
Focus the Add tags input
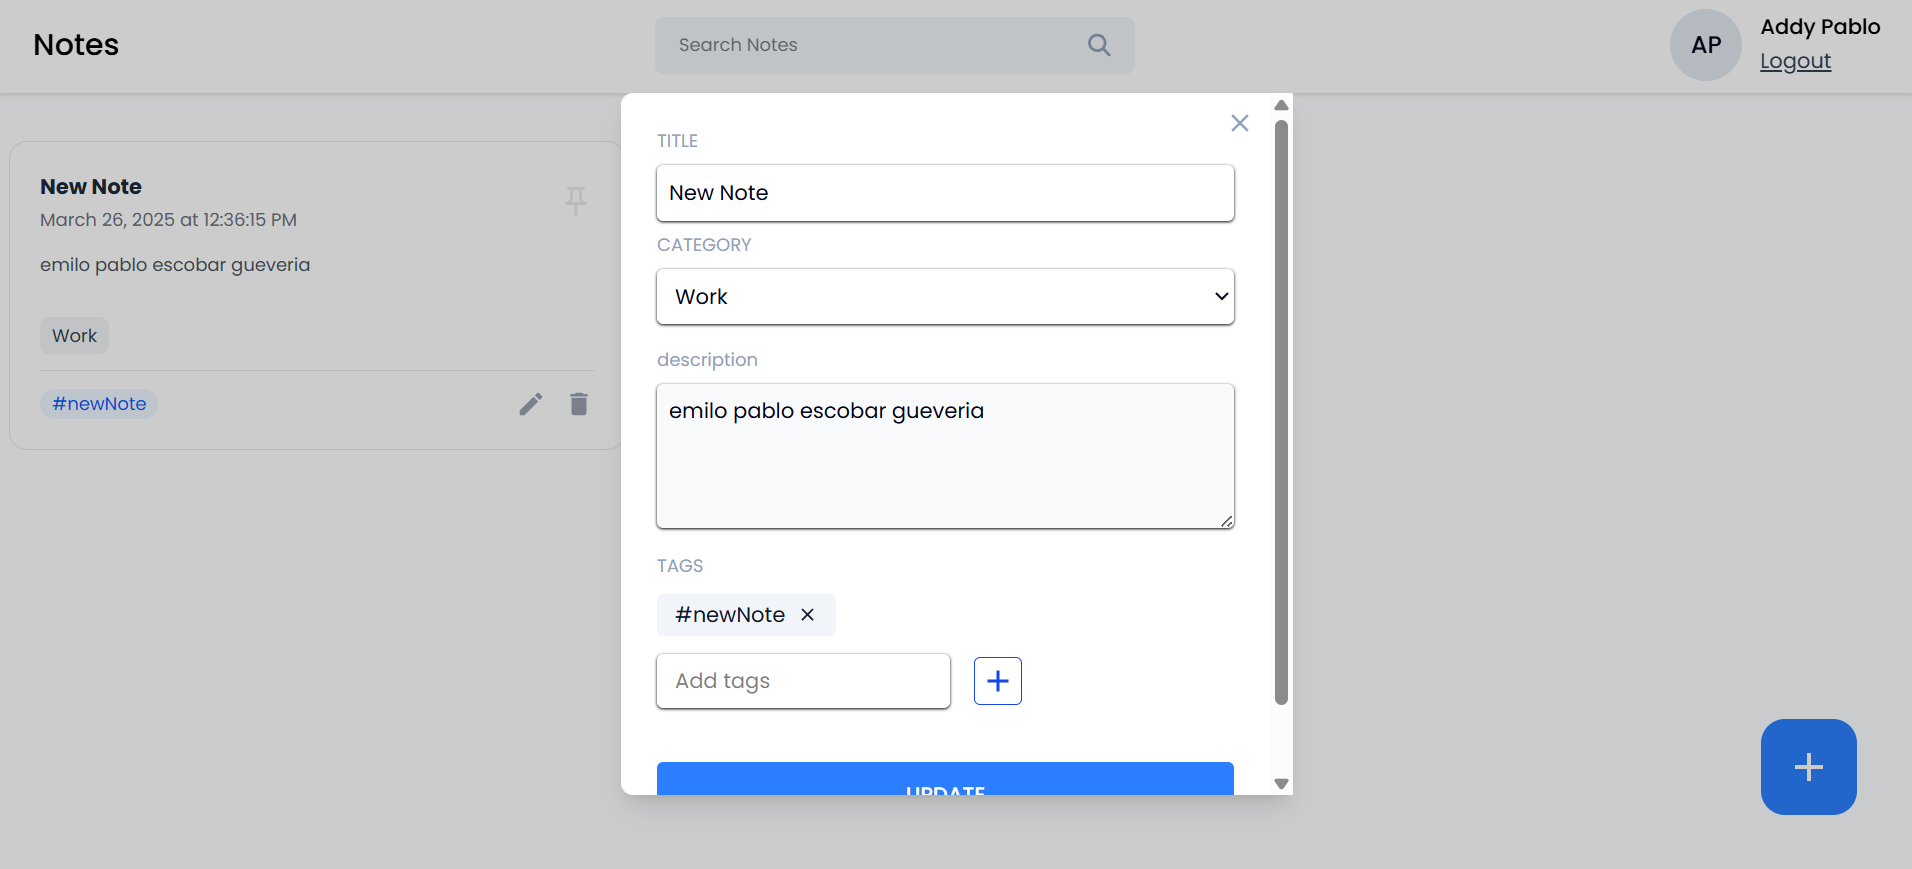(x=803, y=681)
